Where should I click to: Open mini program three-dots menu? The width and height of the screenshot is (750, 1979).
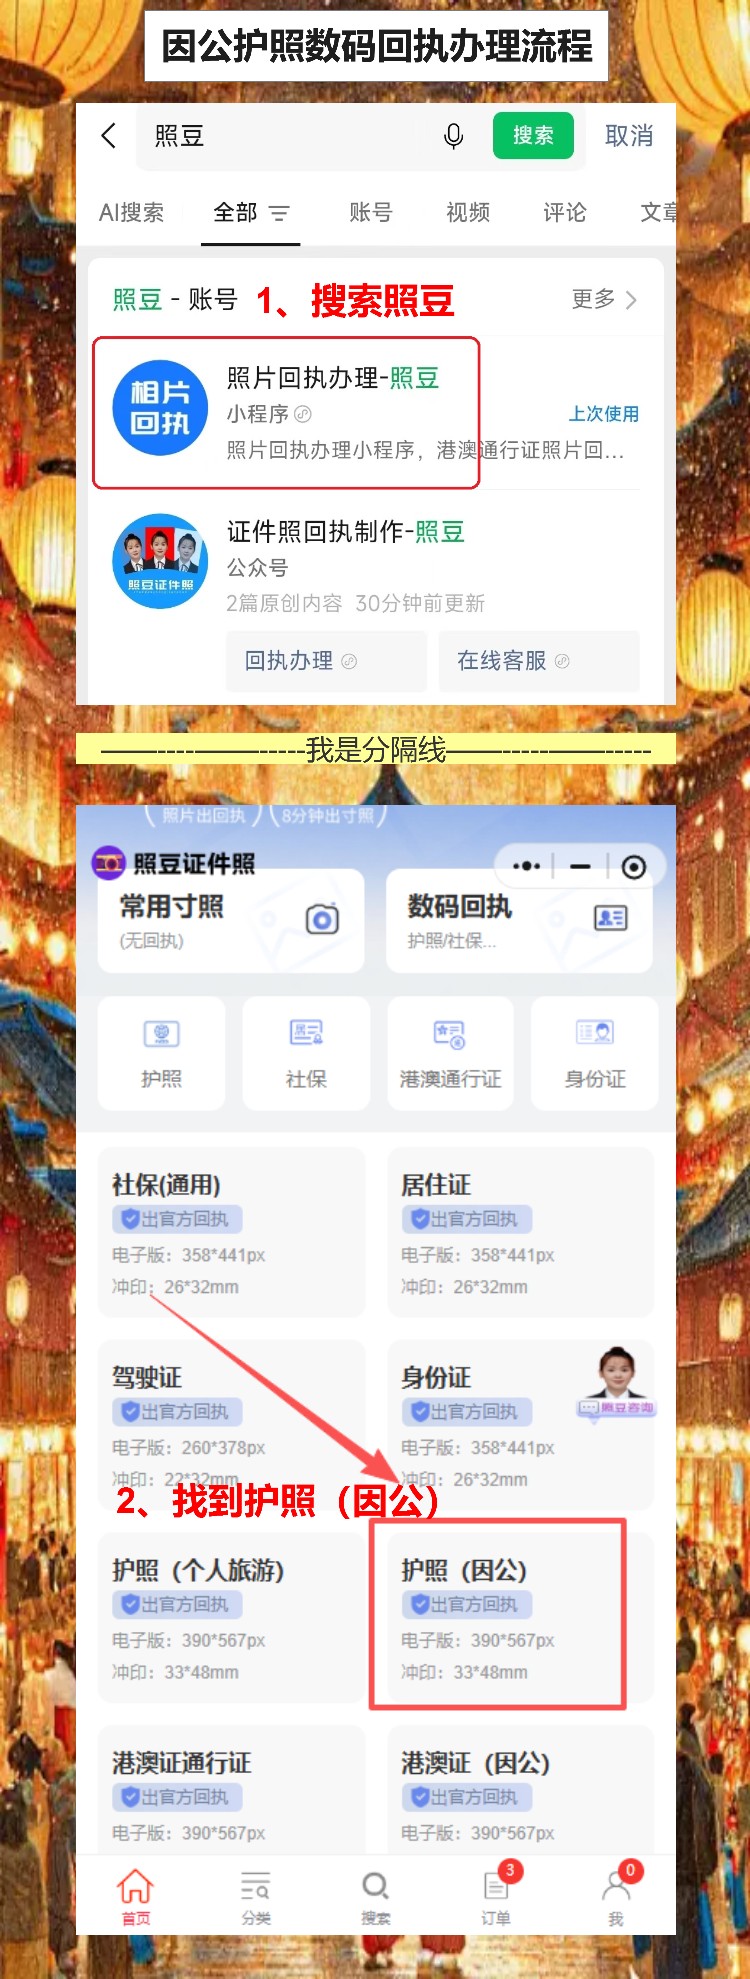526,866
